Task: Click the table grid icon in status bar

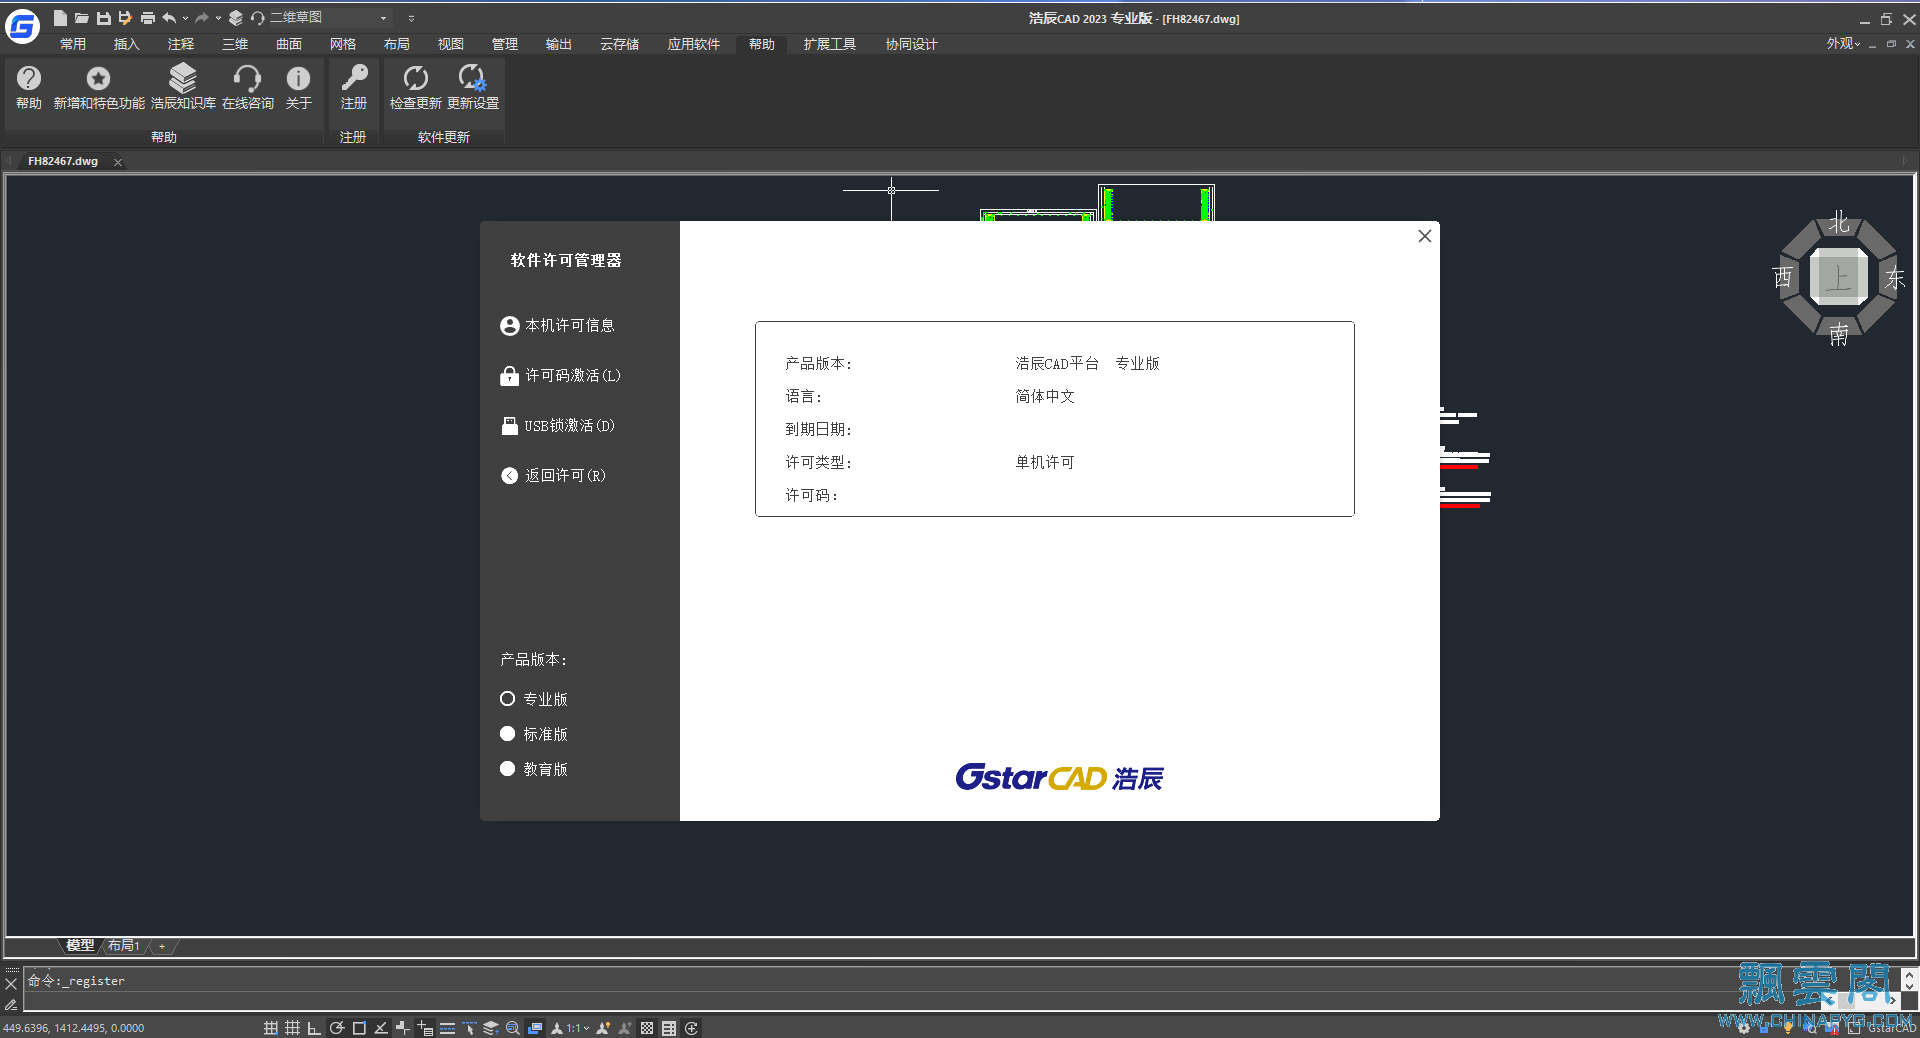Action: coord(669,1028)
